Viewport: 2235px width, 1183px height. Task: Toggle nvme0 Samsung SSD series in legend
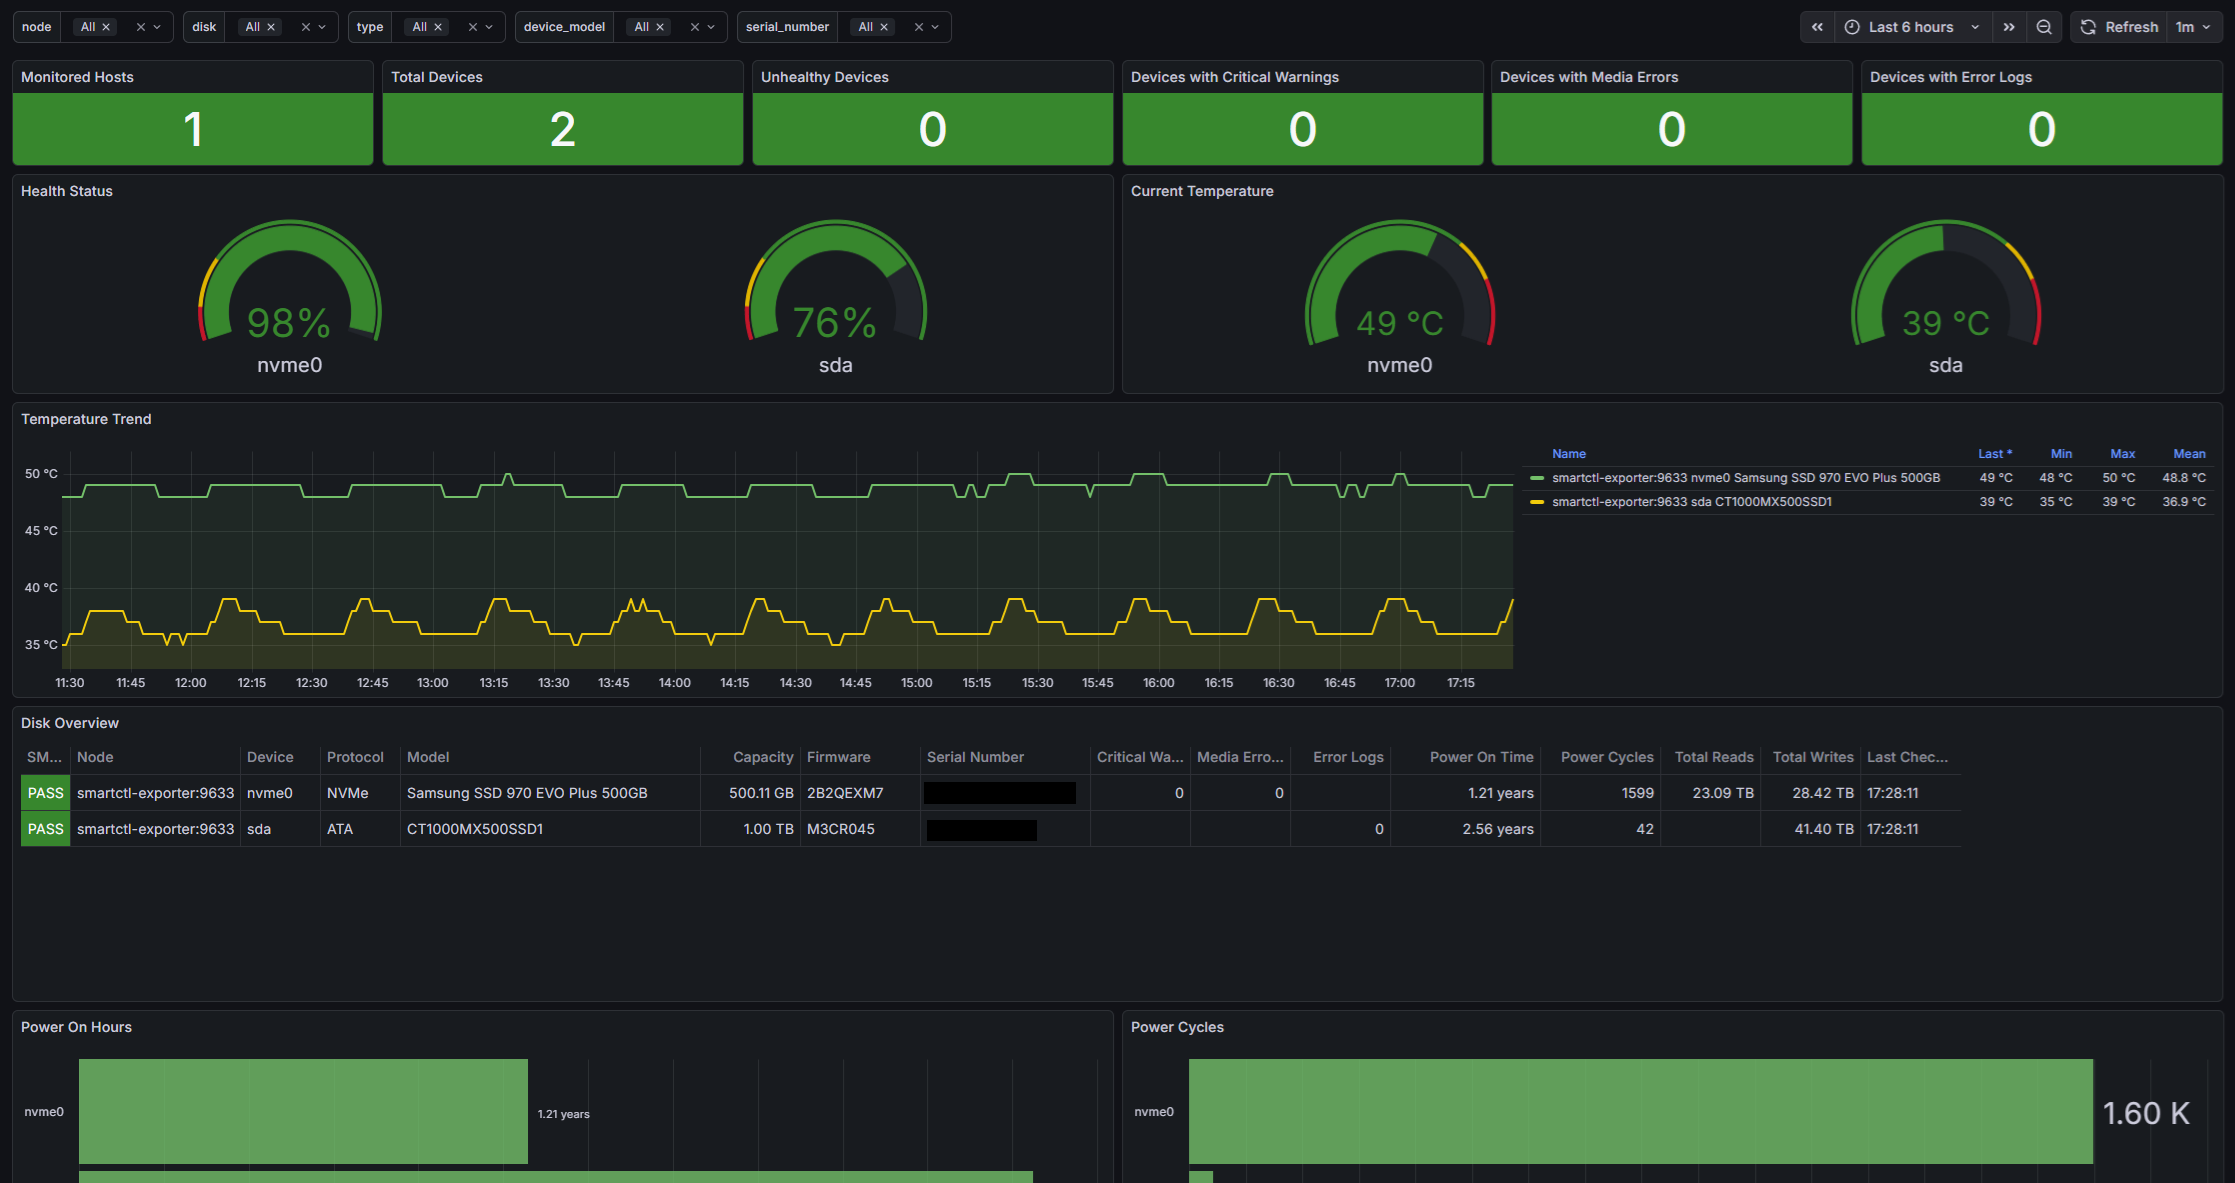coord(1746,478)
